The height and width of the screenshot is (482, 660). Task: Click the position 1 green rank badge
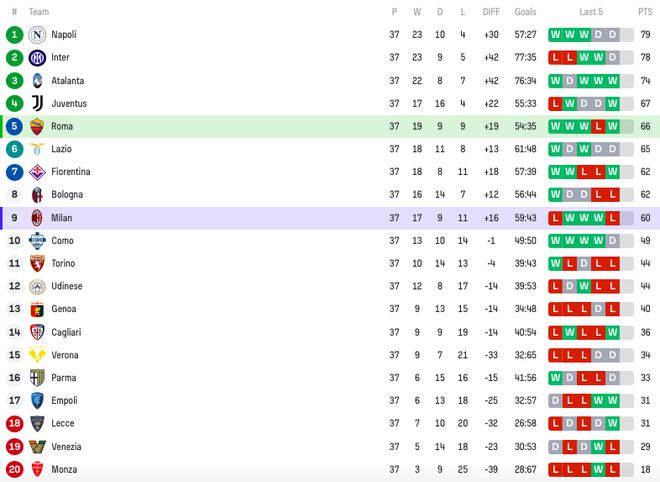[x=14, y=34]
